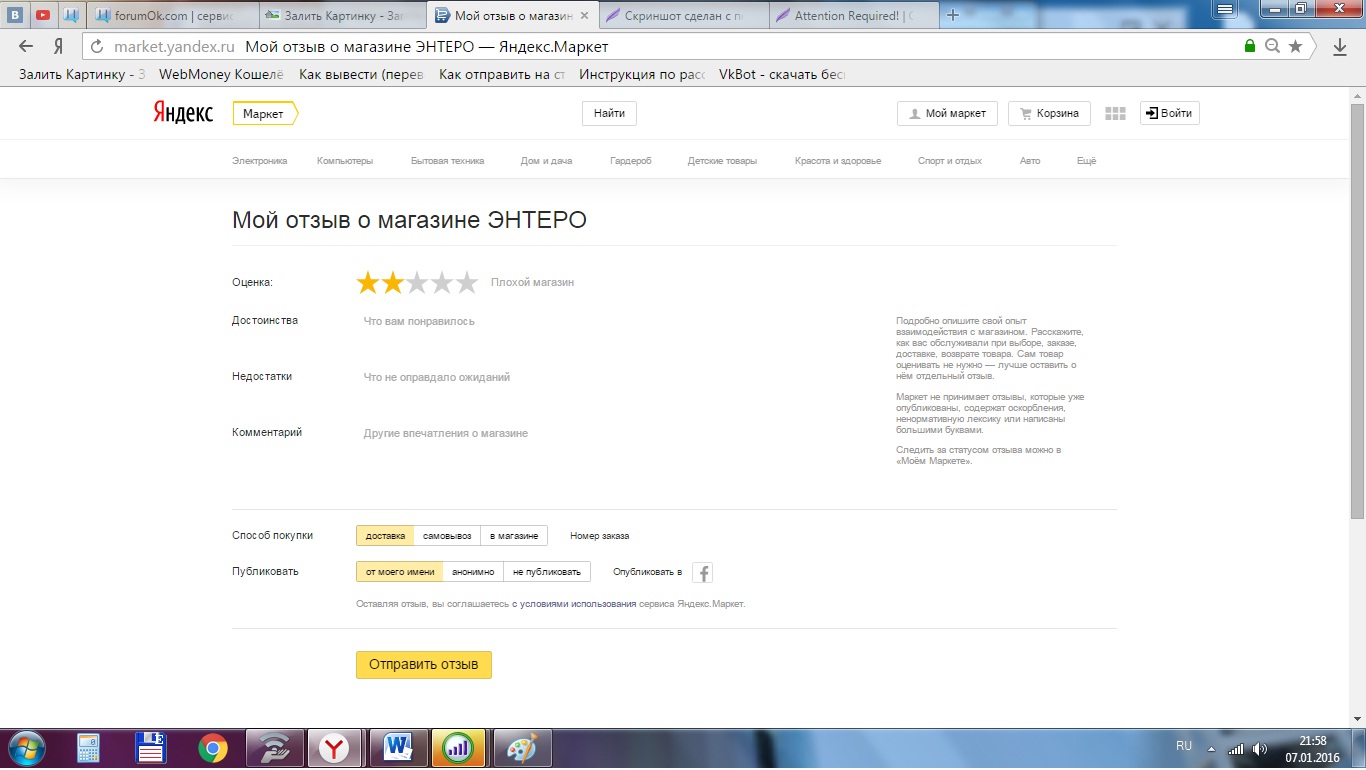Screen dimensions: 1366x770
Task: Open Paint from the taskbar
Action: [x=521, y=748]
